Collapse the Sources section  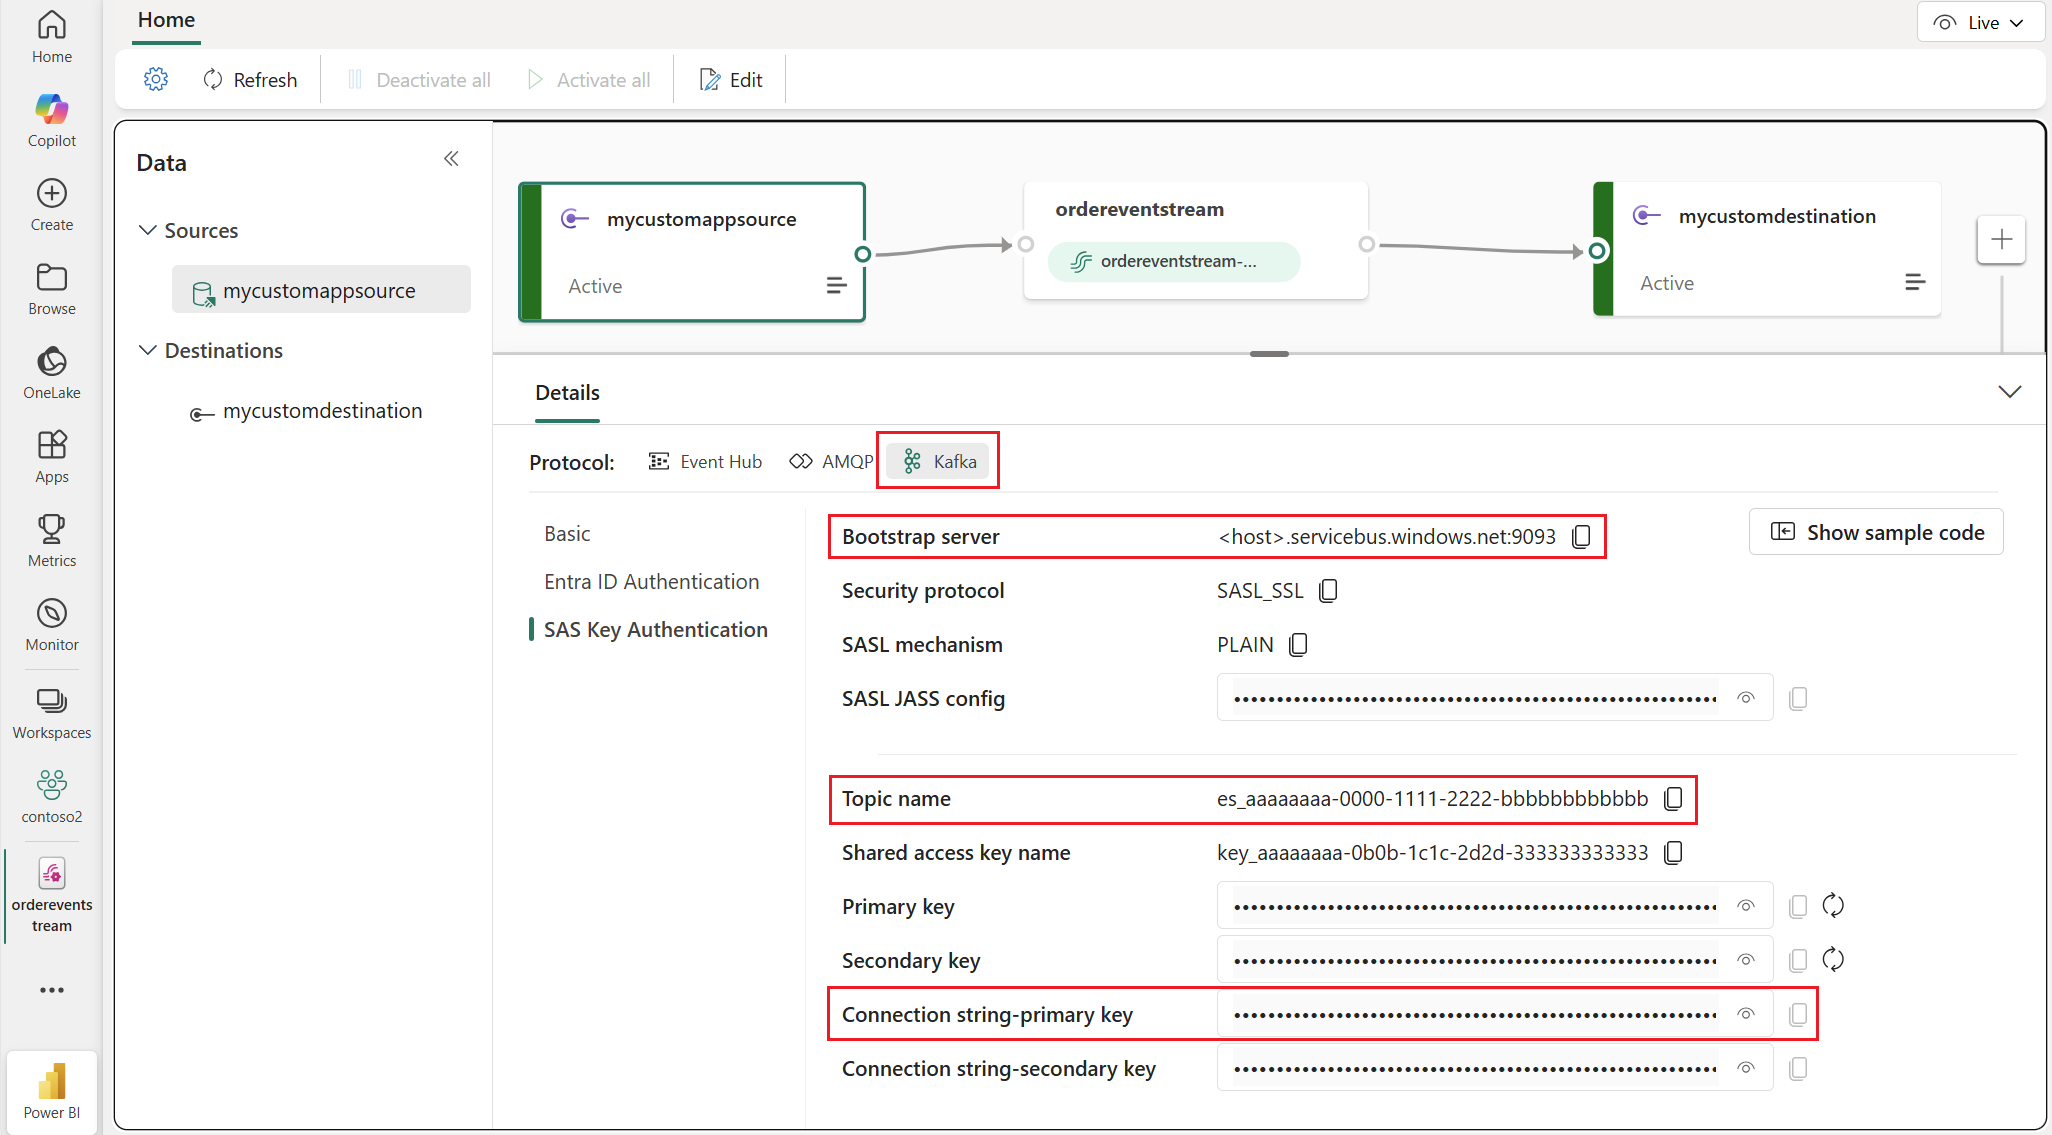[x=147, y=230]
